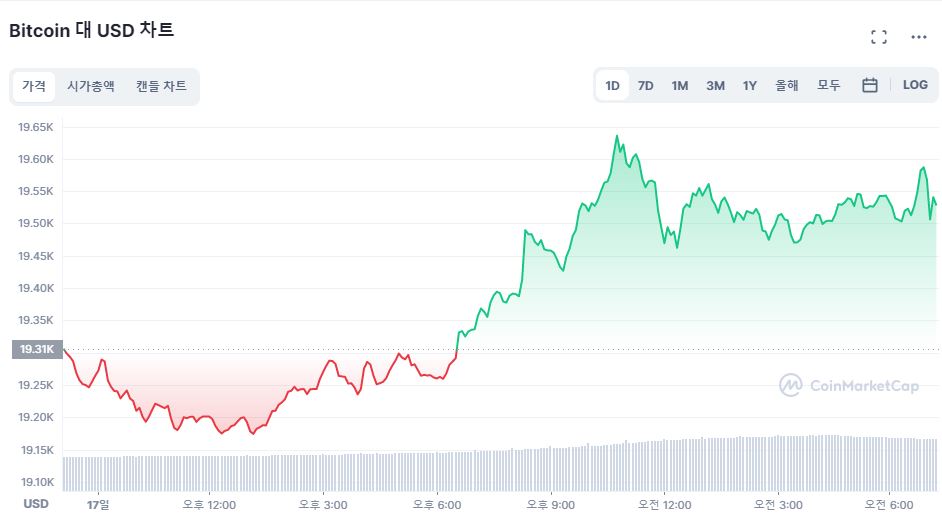Viewport: 942px width, 516px height.
Task: Choose the 1Y time range
Action: coord(750,86)
